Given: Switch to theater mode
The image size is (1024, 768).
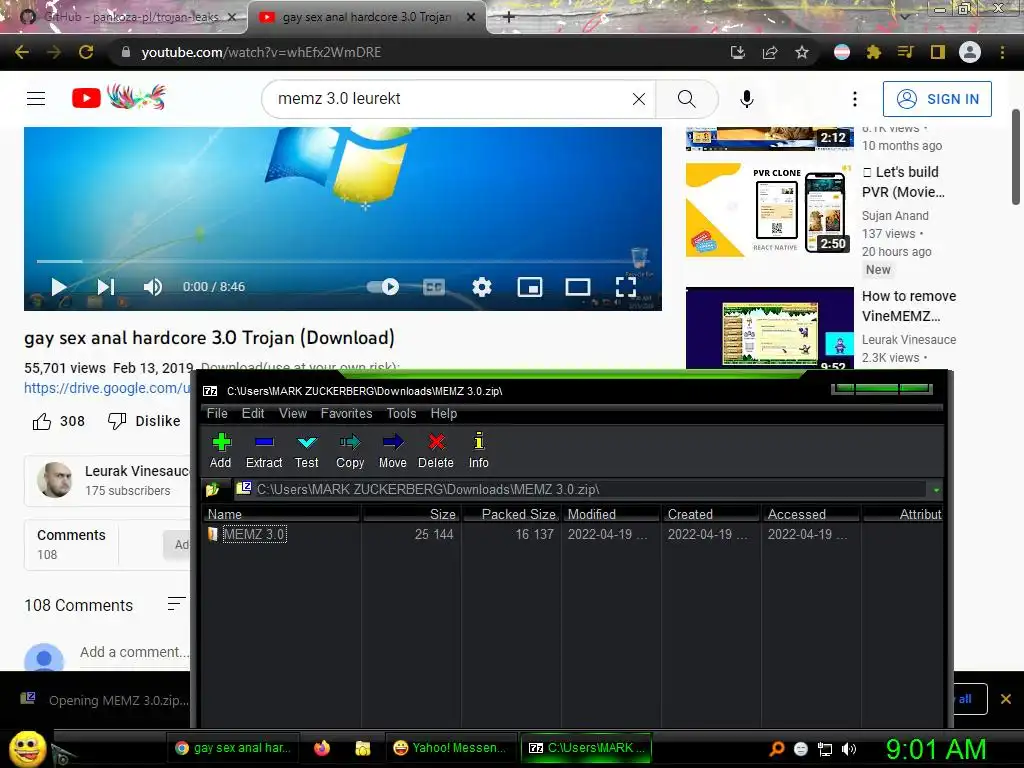Looking at the screenshot, I should 577,287.
